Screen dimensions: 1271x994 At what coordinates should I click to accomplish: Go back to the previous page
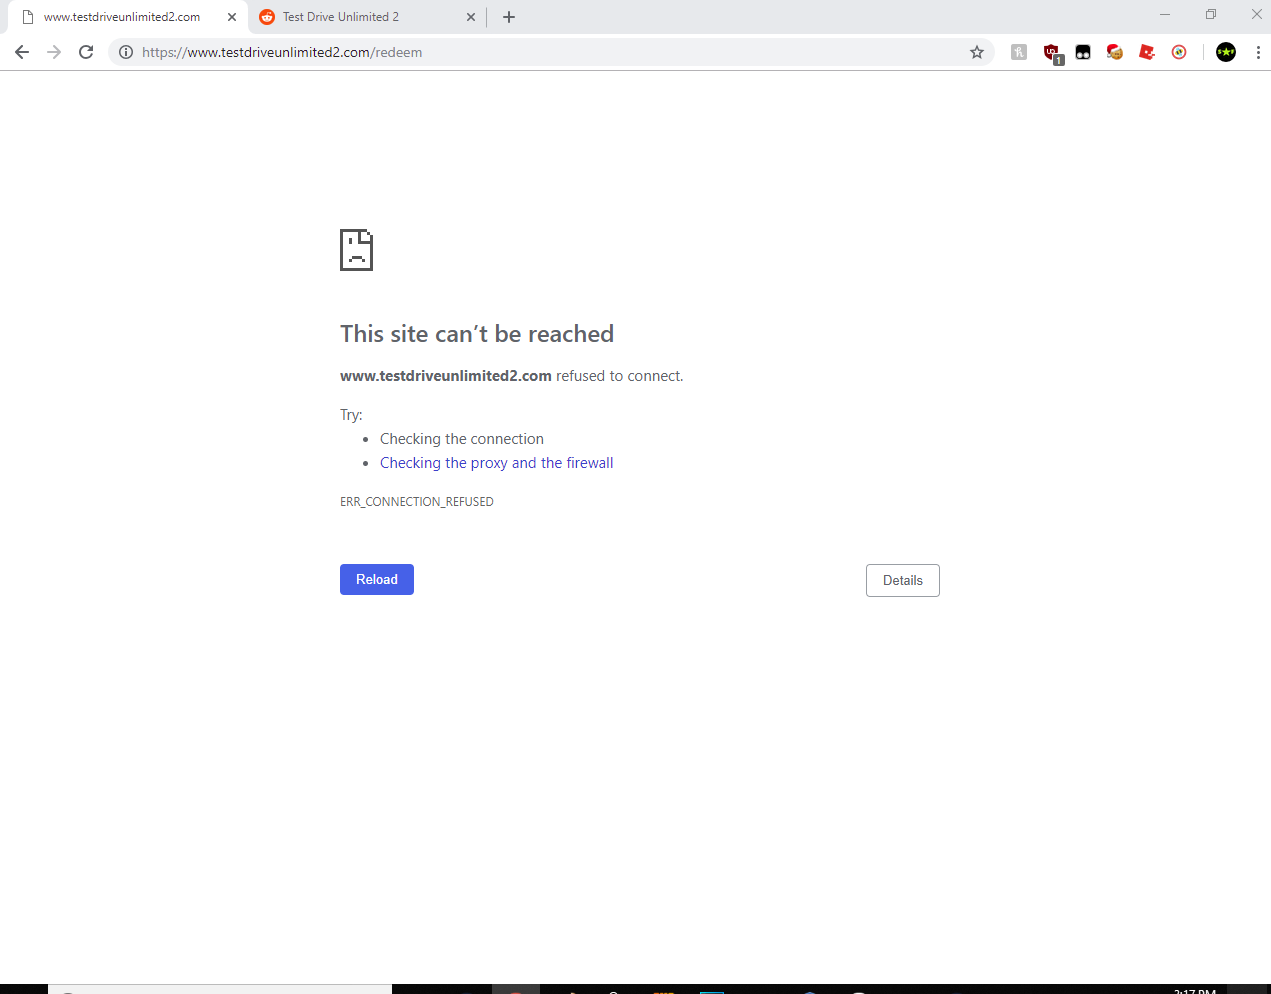pos(22,52)
